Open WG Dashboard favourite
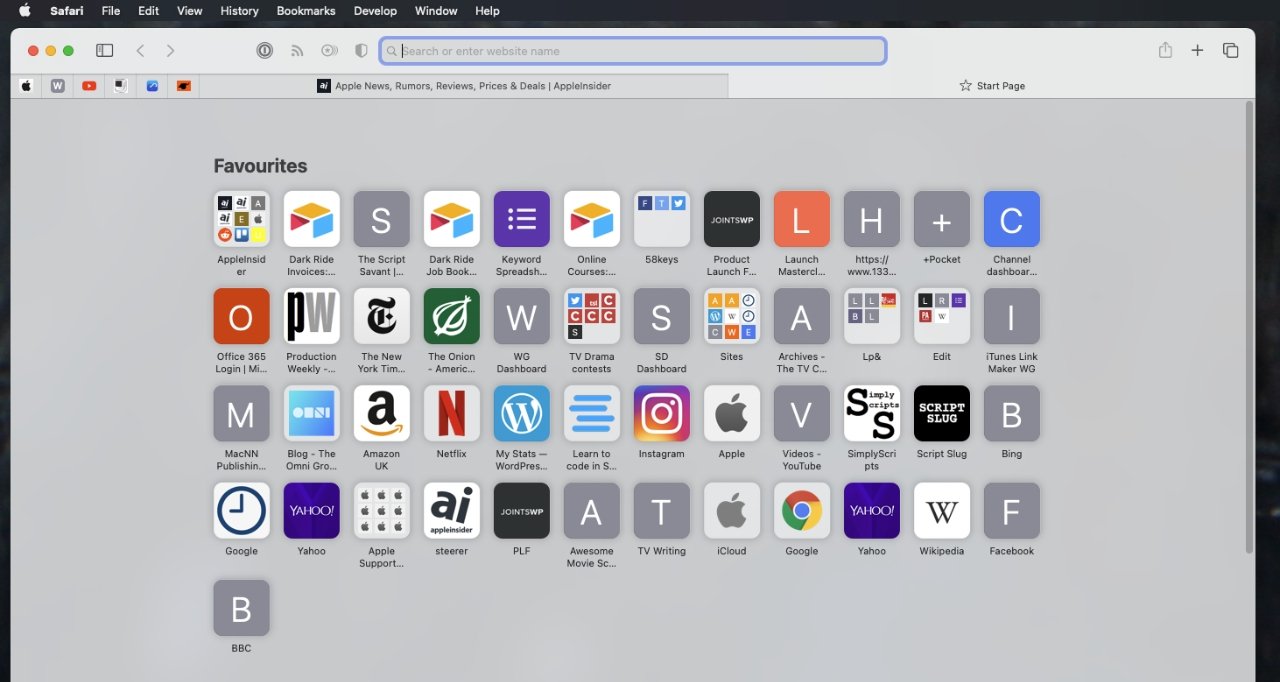1280x682 pixels. tap(521, 316)
